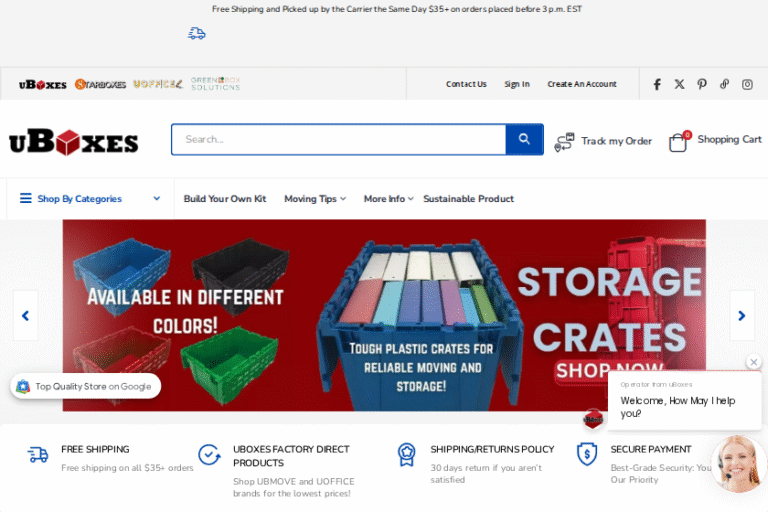The width and height of the screenshot is (768, 512).
Task: Open the Pinterest social icon
Action: pos(702,84)
